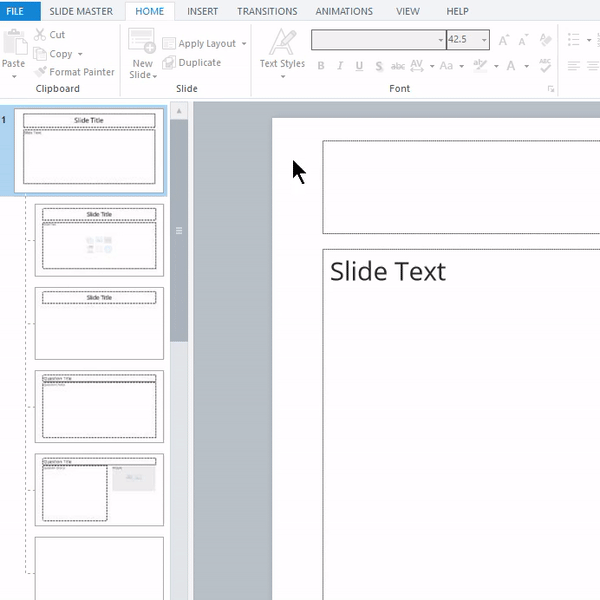Viewport: 600px width, 600px height.
Task: Expand the highlight color dropdown arrow
Action: click(496, 66)
